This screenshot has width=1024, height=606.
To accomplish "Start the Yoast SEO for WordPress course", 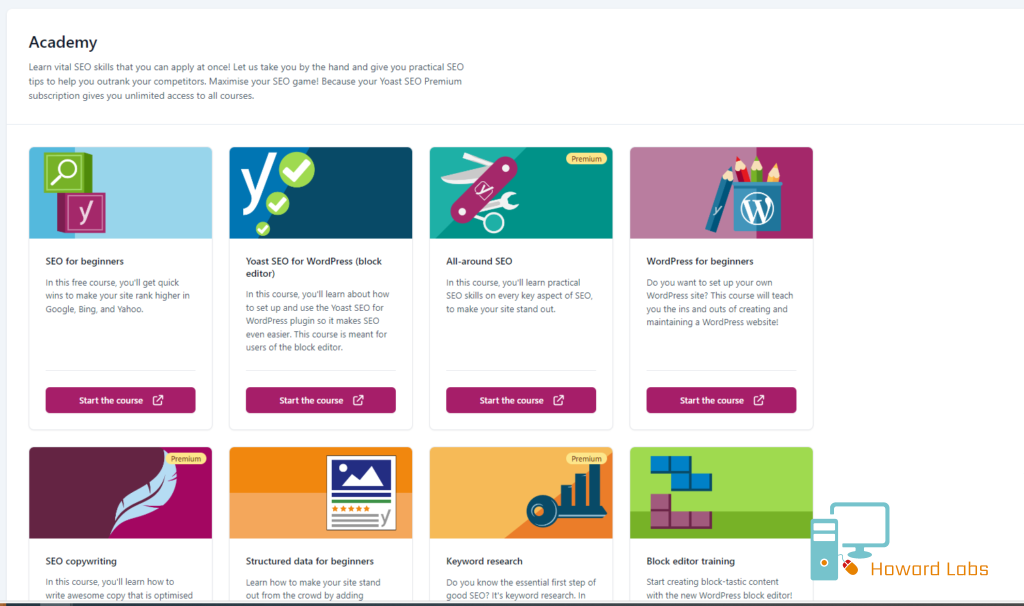I will click(x=321, y=400).
